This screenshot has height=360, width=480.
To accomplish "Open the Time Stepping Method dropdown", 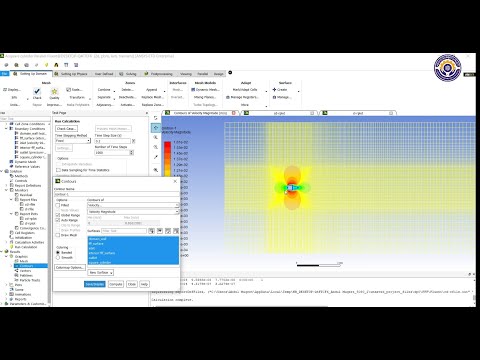I will pos(73,141).
